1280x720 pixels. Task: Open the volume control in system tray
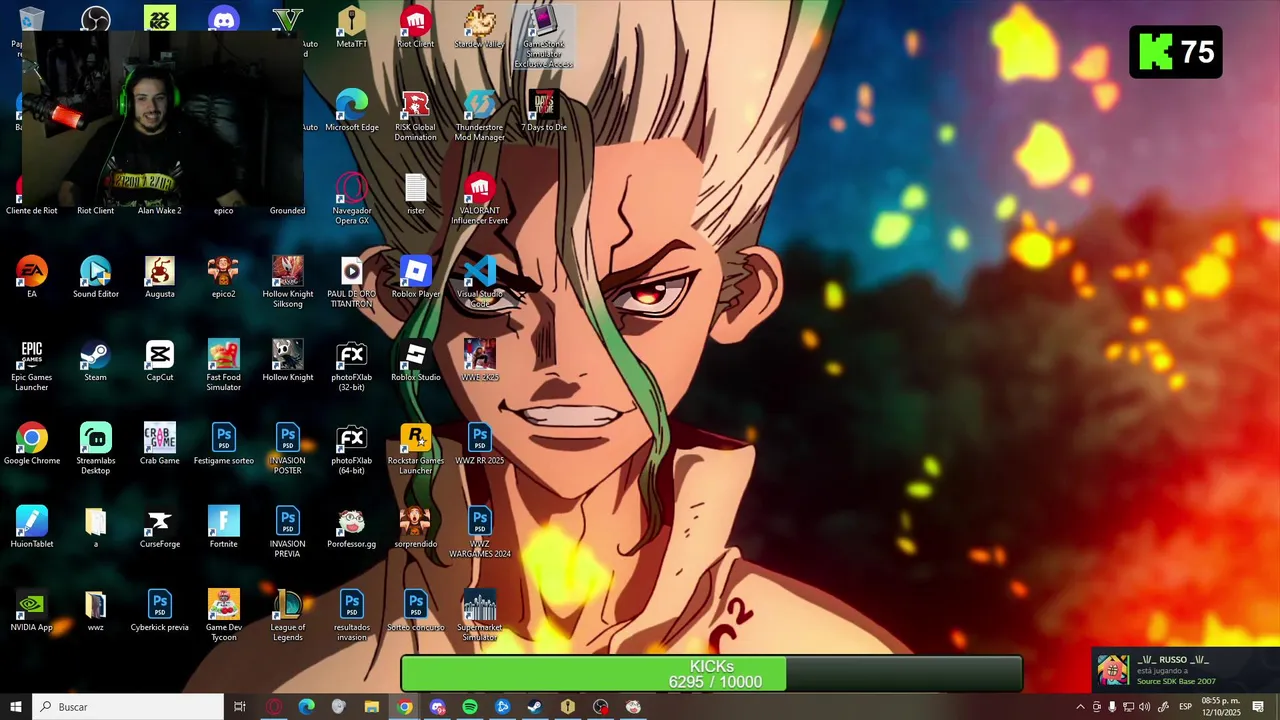[1144, 707]
